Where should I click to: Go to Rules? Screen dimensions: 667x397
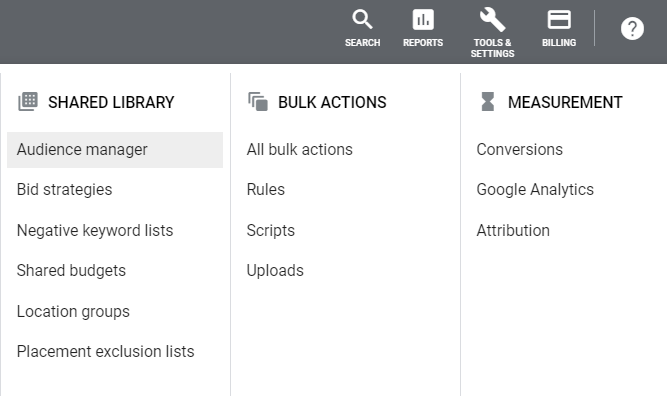[265, 190]
